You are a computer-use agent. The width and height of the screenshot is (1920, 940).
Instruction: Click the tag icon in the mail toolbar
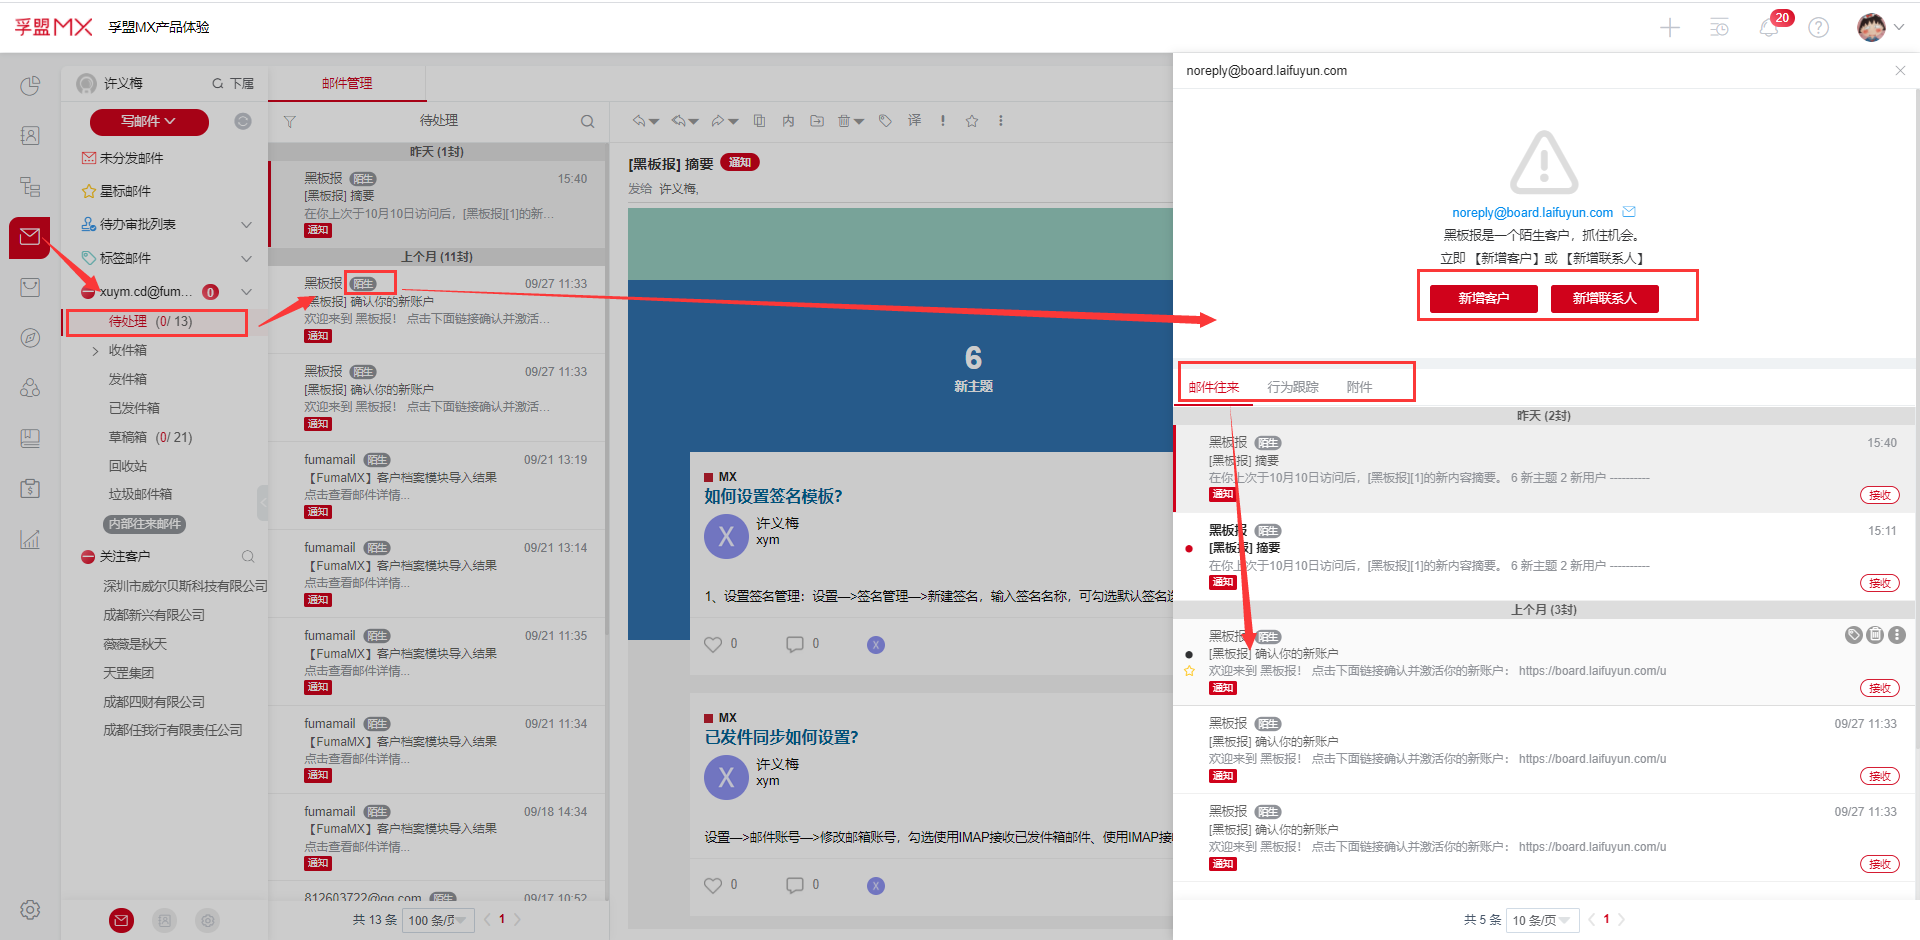pyautogui.click(x=885, y=121)
